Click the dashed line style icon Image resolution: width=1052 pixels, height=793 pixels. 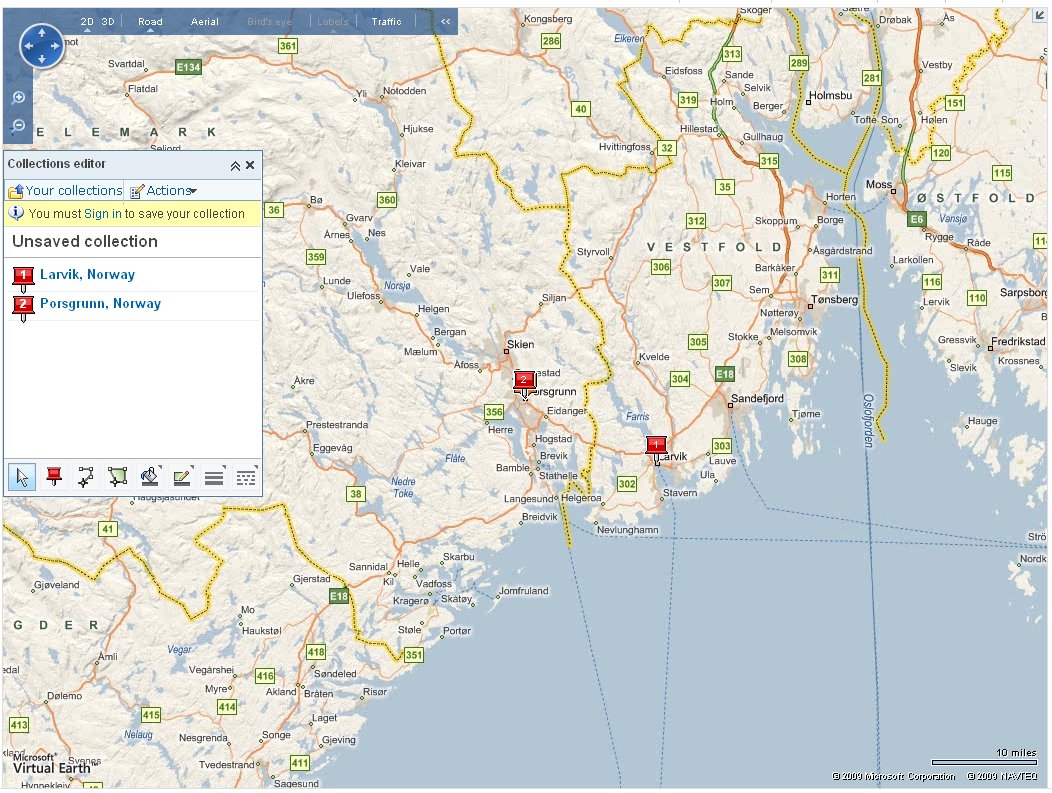click(x=245, y=477)
